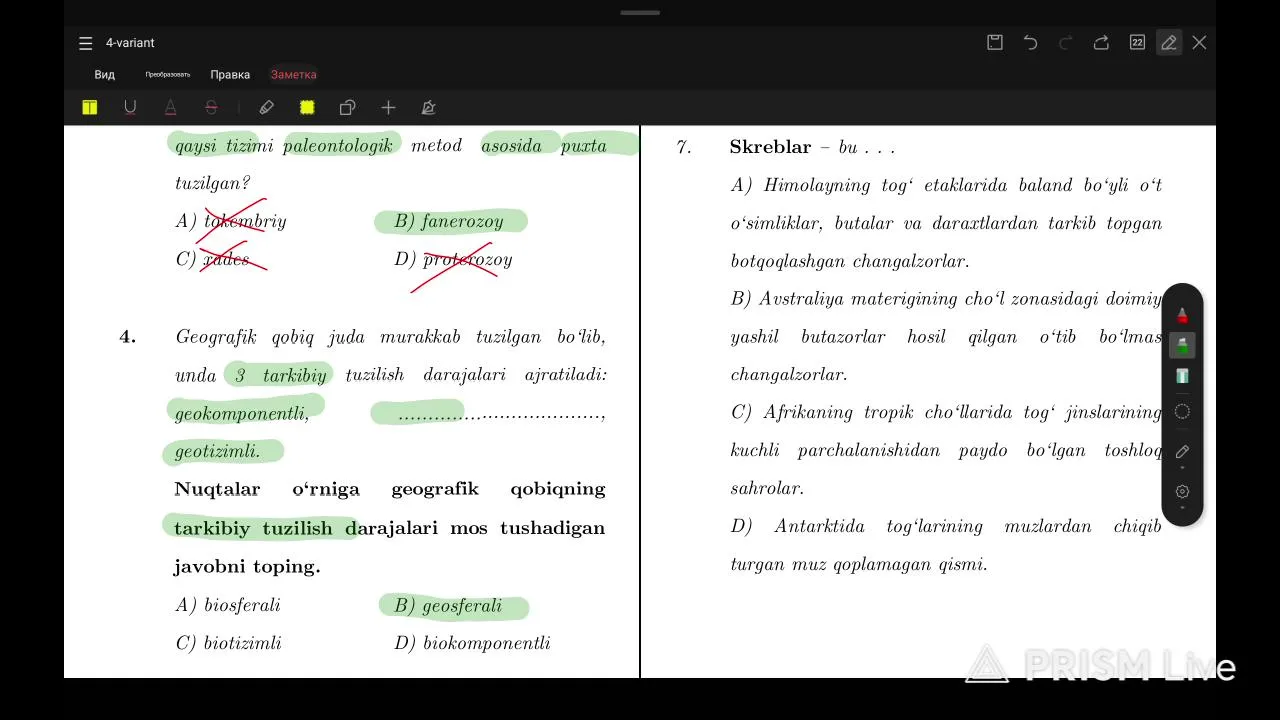The image size is (1280, 720).
Task: Select the strikethrough annotation tool
Action: pos(211,108)
